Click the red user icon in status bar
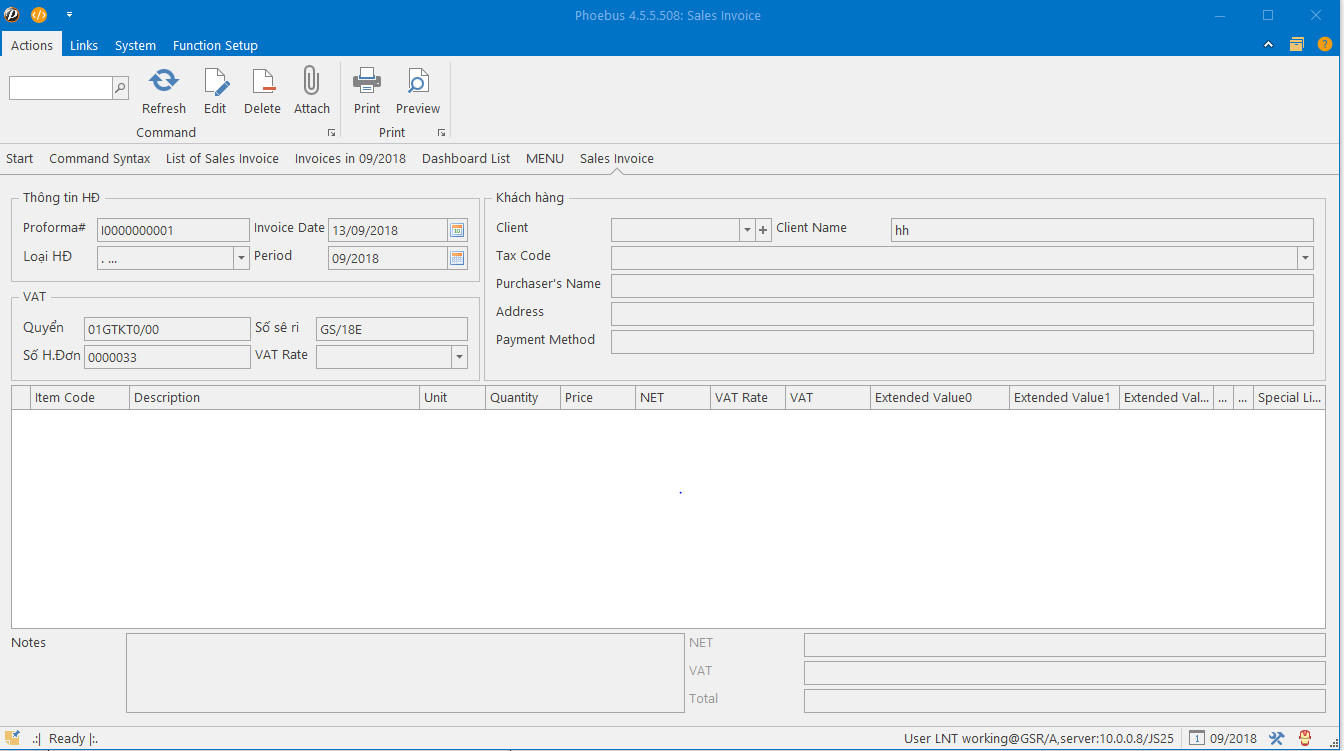Viewport: 1344px width, 751px height. coord(1304,739)
